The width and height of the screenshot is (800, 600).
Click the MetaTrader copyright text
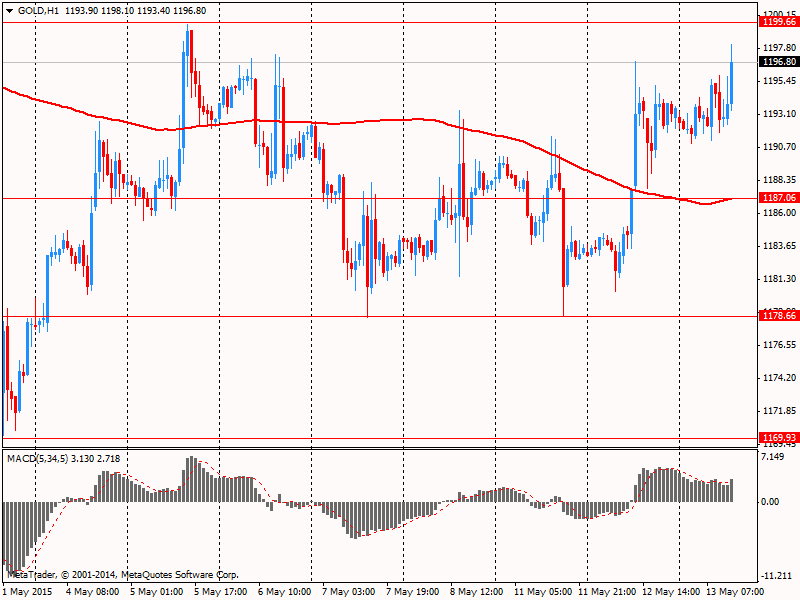point(122,575)
